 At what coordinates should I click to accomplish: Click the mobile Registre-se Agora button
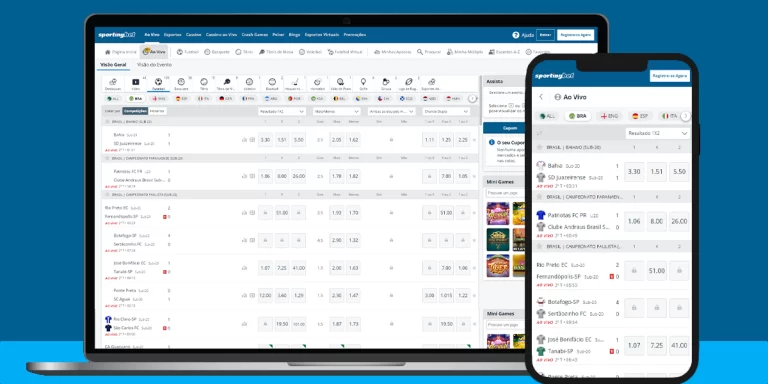coord(670,76)
